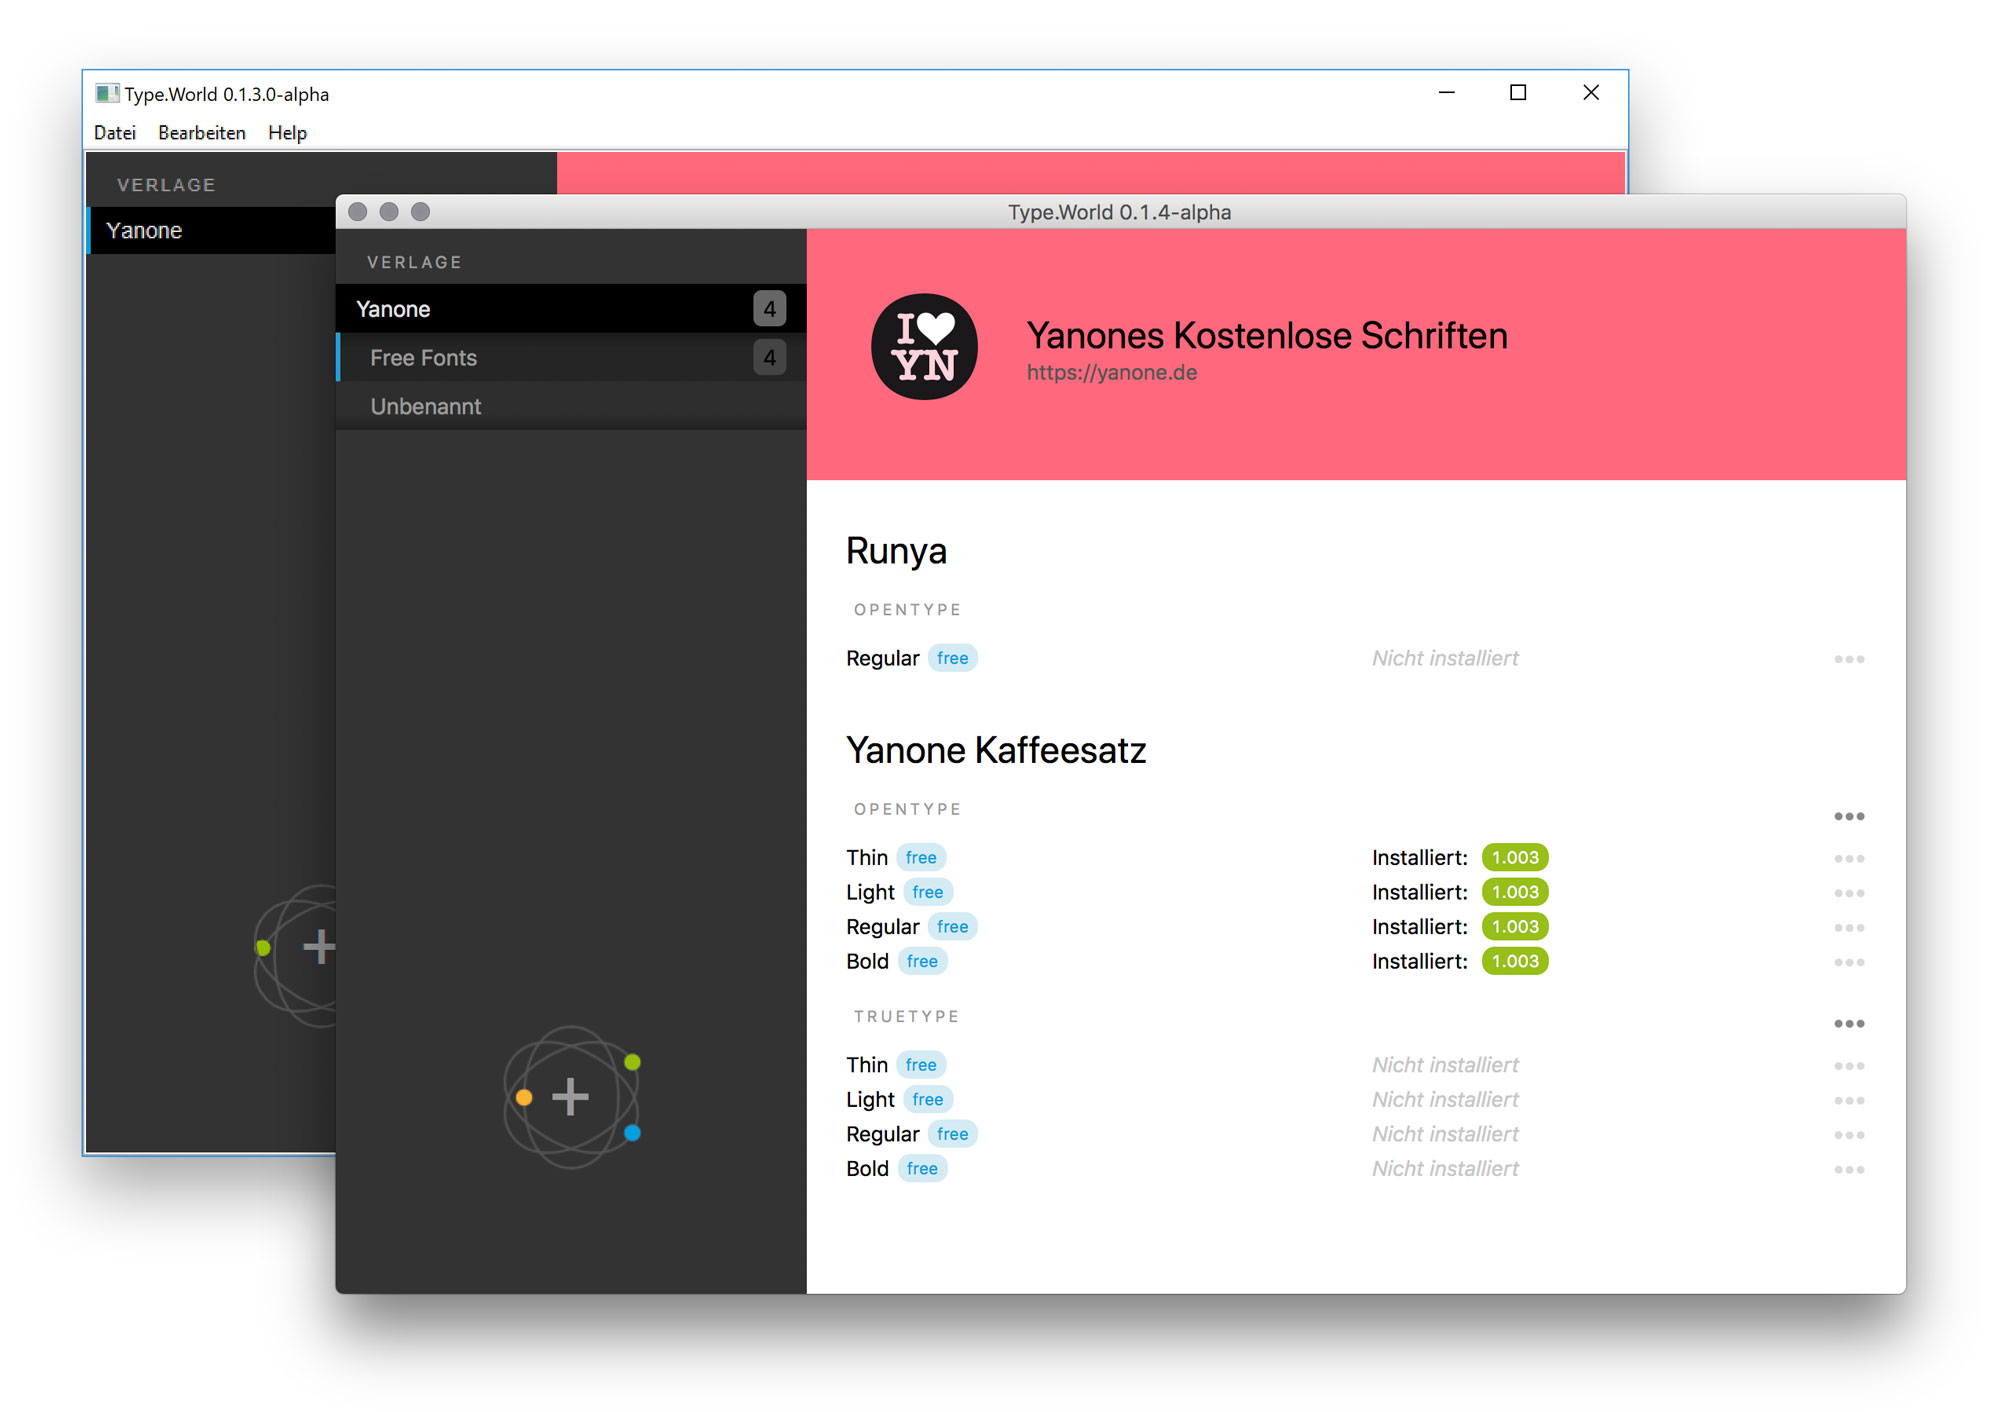Click the VERLAGE header in the front window
The width and height of the screenshot is (2000, 1412).
coord(414,262)
